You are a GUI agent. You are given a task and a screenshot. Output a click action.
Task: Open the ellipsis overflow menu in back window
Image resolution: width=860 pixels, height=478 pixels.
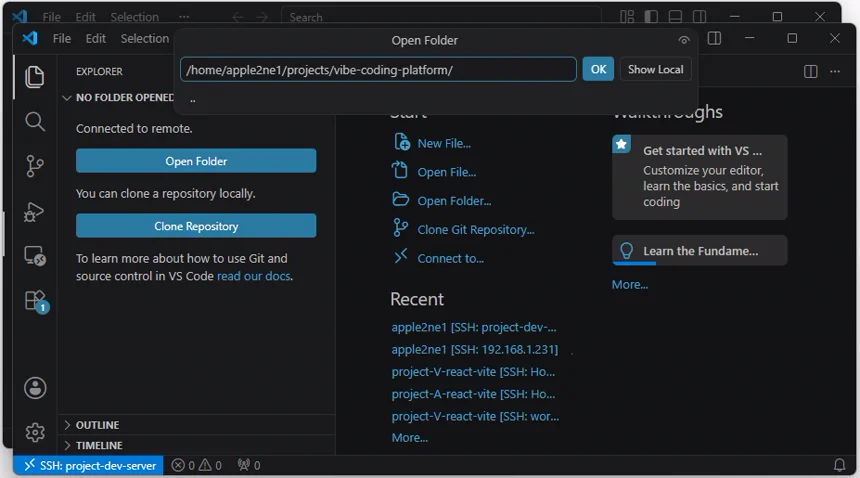pyautogui.click(x=184, y=17)
